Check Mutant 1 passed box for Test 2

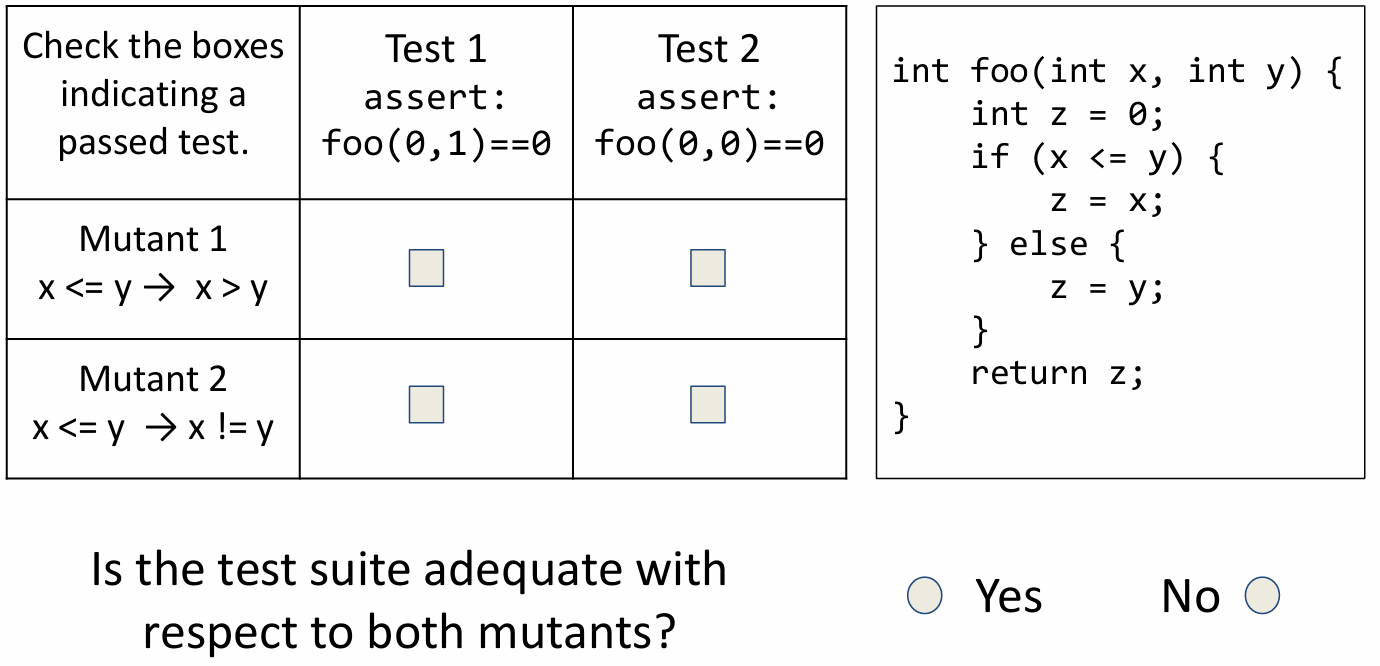pyautogui.click(x=708, y=268)
